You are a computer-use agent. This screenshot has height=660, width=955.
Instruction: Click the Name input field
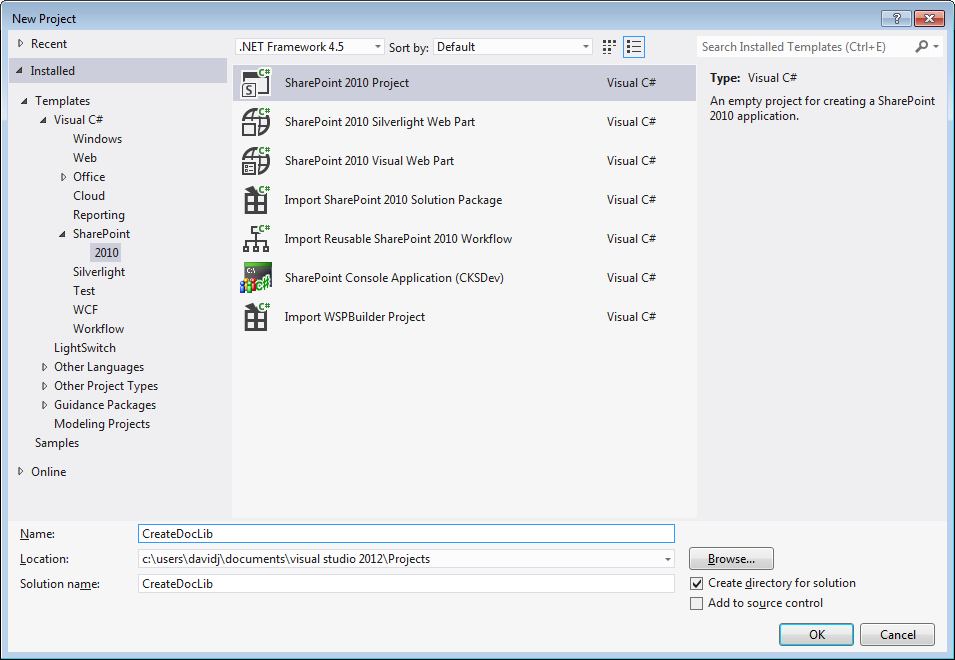pyautogui.click(x=406, y=533)
